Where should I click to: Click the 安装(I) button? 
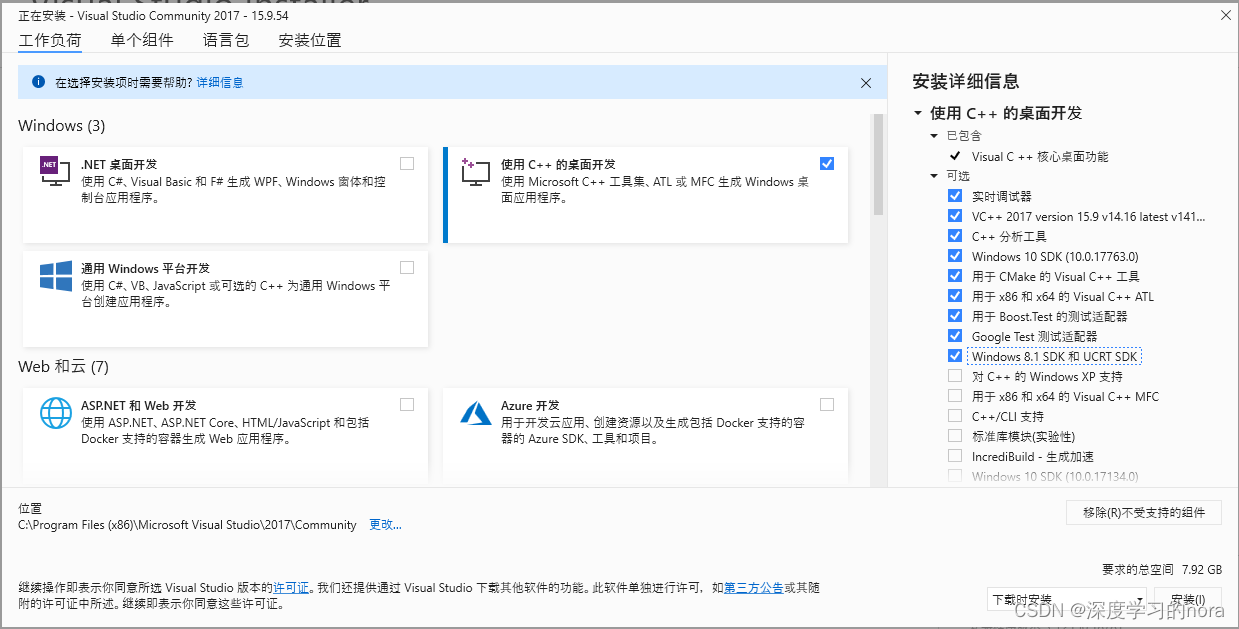click(1189, 597)
